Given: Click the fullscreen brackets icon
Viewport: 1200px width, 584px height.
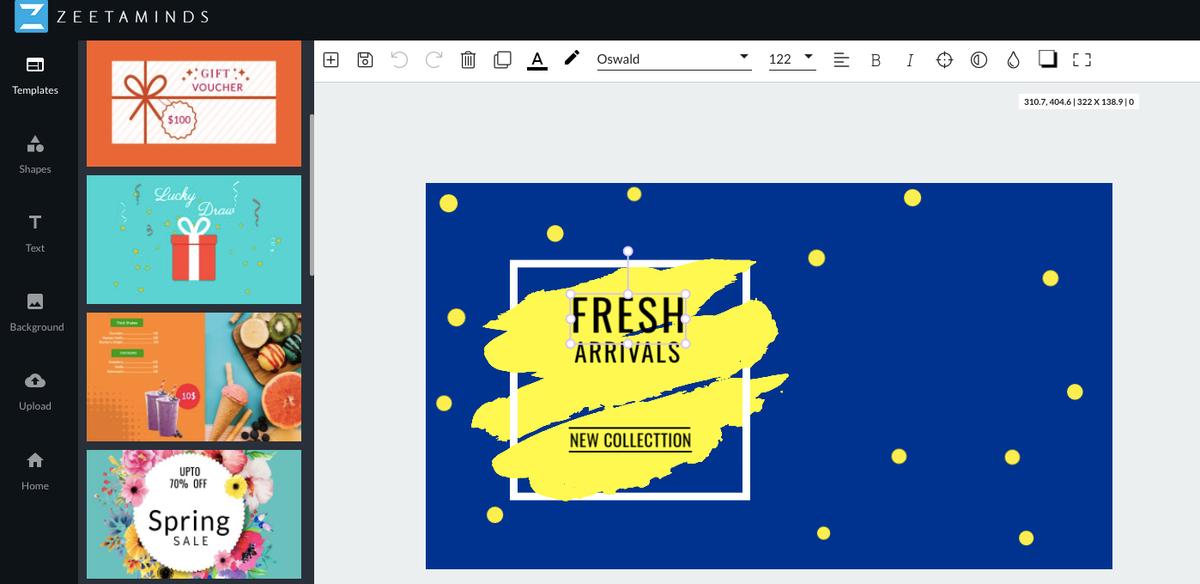Looking at the screenshot, I should tap(1081, 60).
